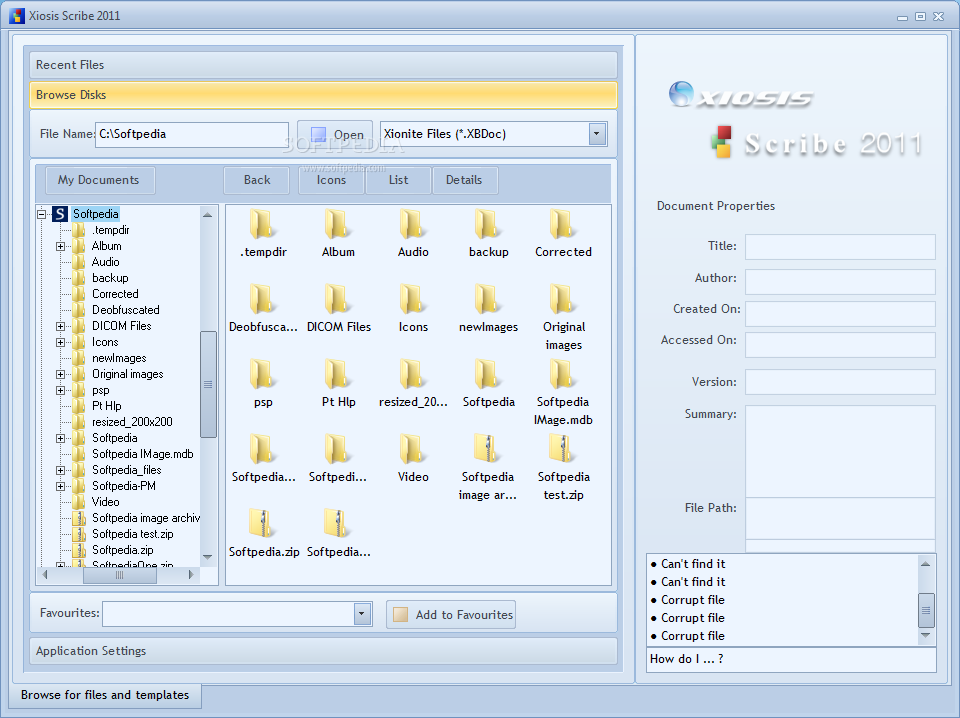Open the Video folder icon in file pane
The height and width of the screenshot is (718, 960).
click(412, 449)
